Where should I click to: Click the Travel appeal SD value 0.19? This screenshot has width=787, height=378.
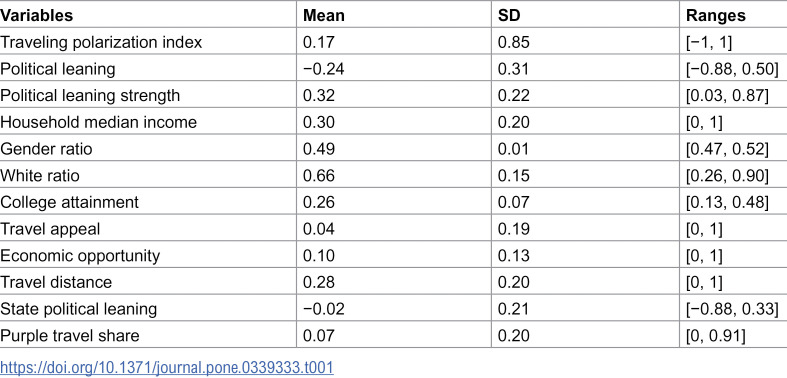[x=513, y=228]
